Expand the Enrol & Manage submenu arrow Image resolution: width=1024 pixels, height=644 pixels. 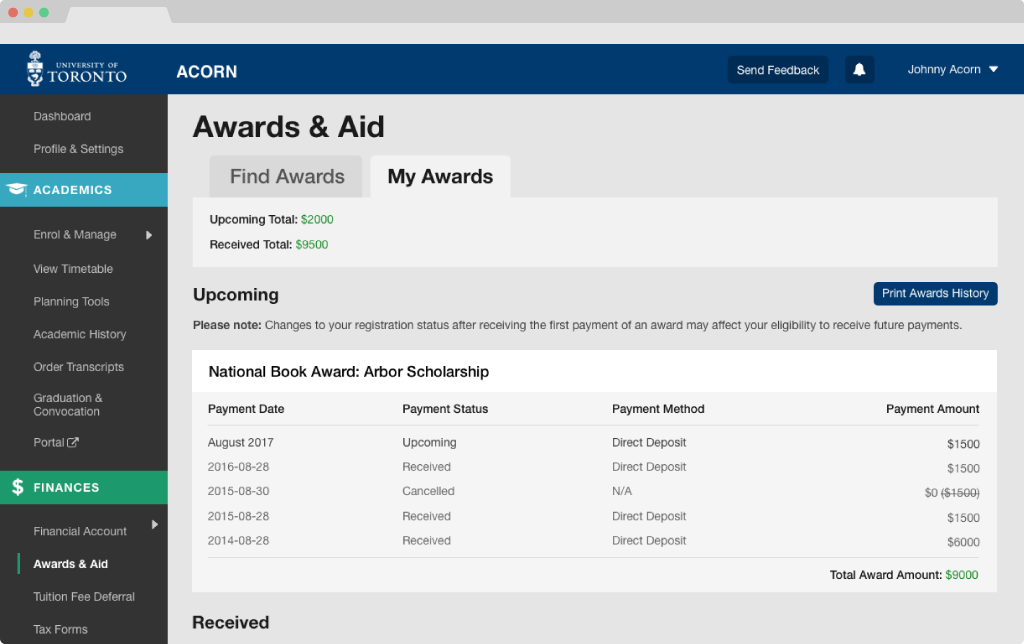coord(149,235)
